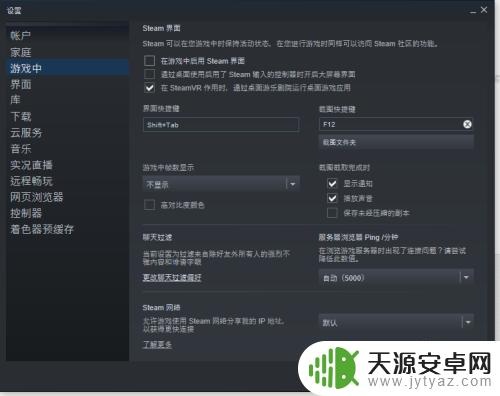Open change chat filter preferences link
500x396 pixels.
pos(172,278)
